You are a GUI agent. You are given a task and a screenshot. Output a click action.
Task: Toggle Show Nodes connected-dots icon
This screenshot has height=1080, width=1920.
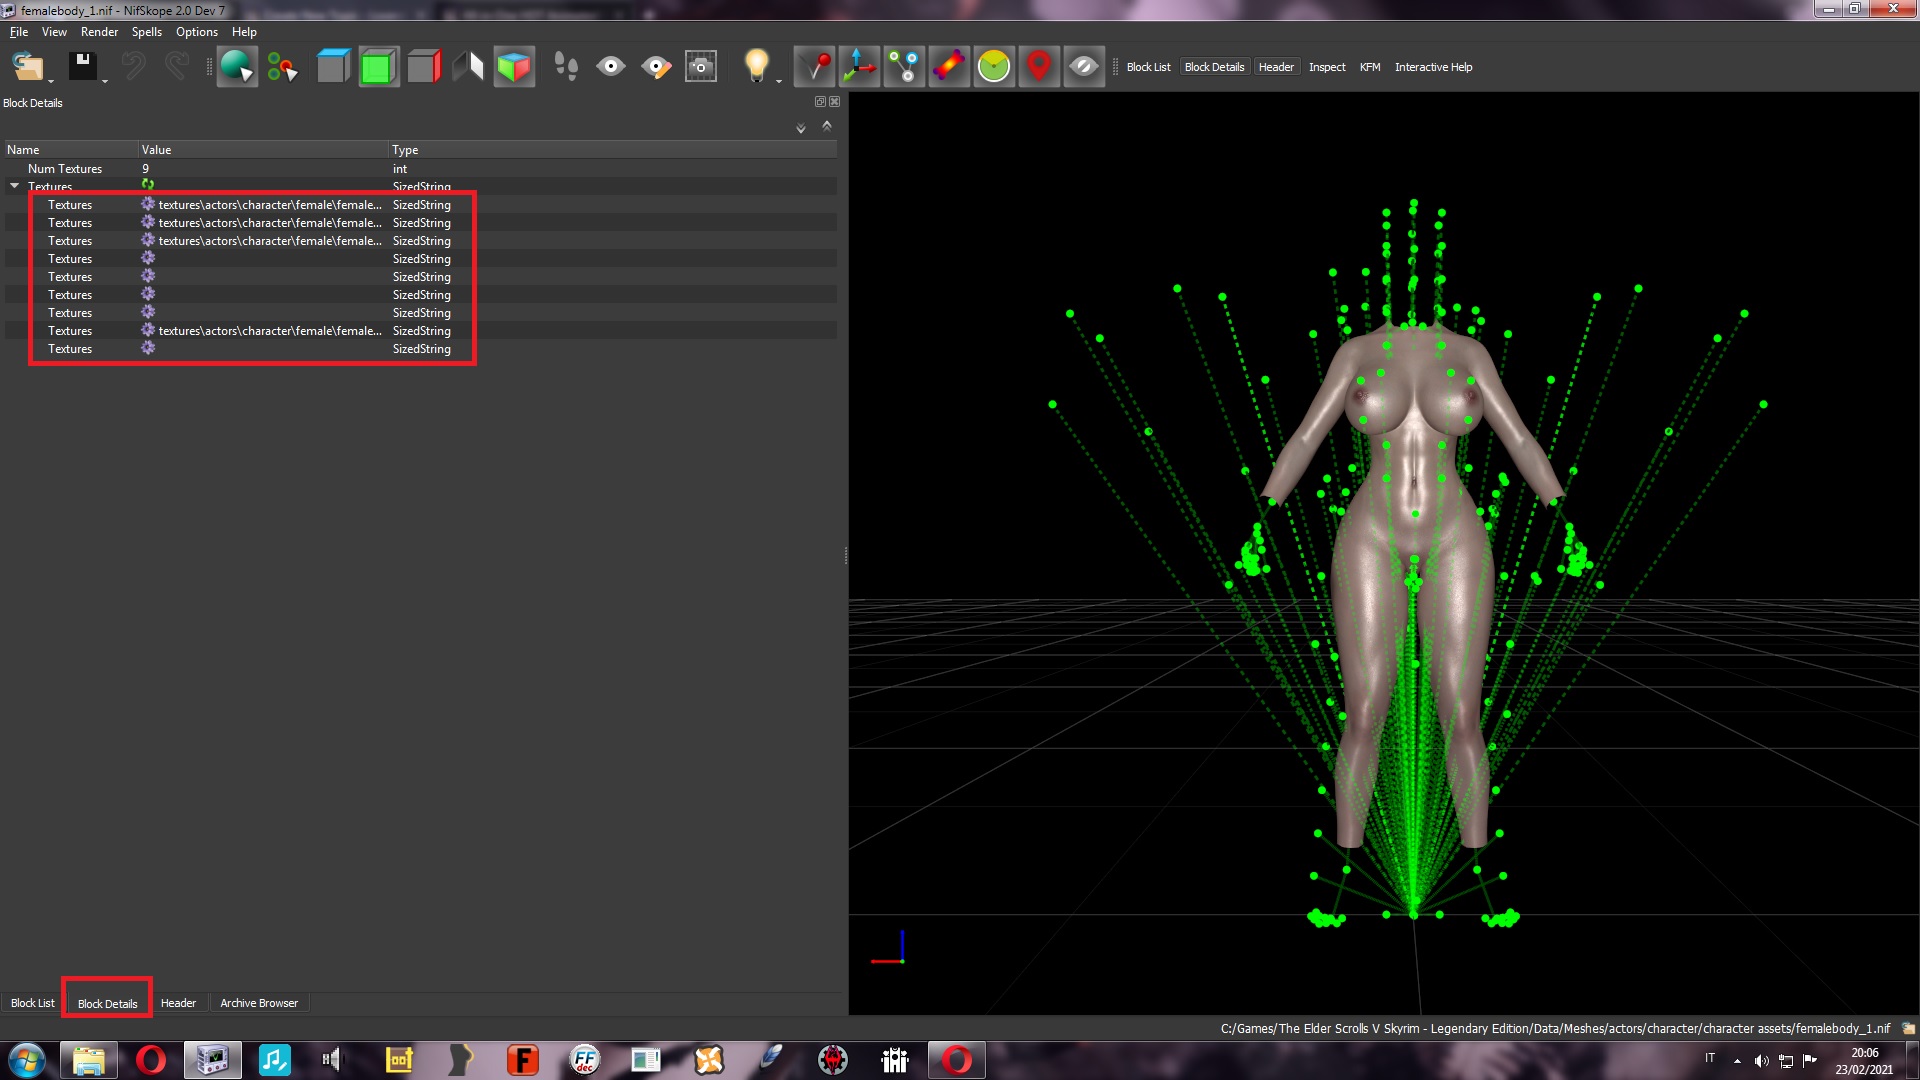pos(904,67)
